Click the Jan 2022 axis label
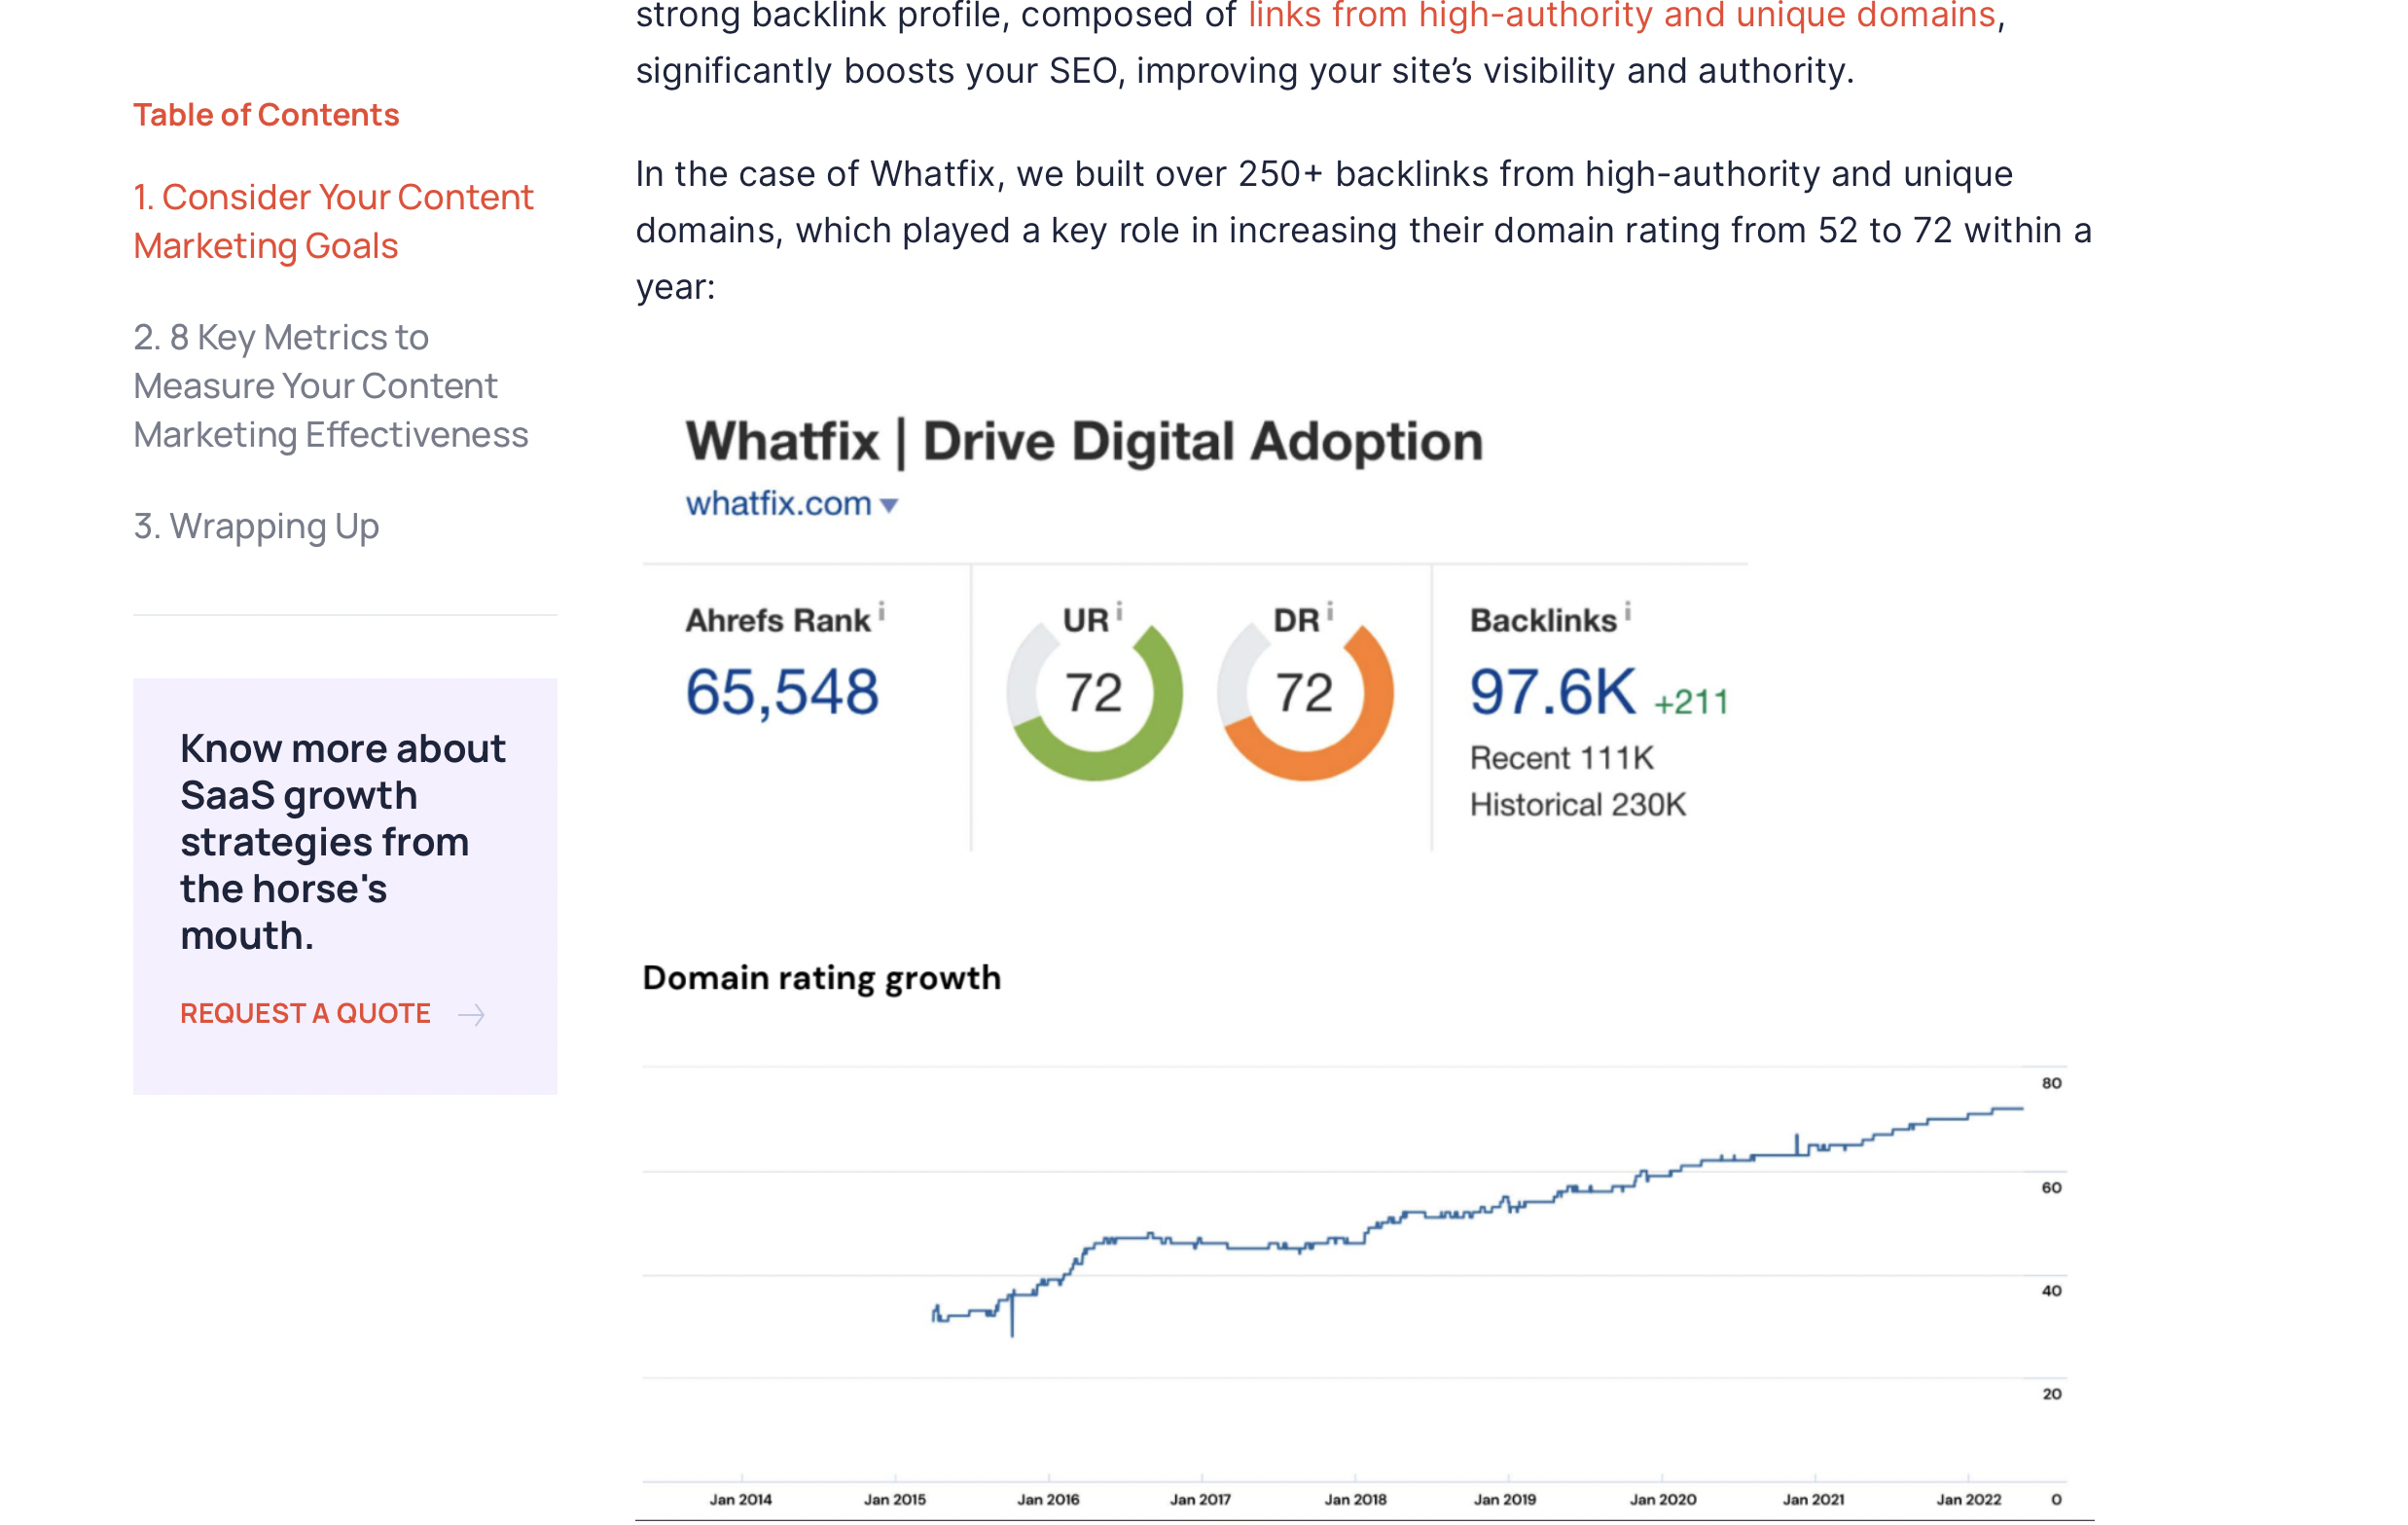 pyautogui.click(x=1968, y=1498)
